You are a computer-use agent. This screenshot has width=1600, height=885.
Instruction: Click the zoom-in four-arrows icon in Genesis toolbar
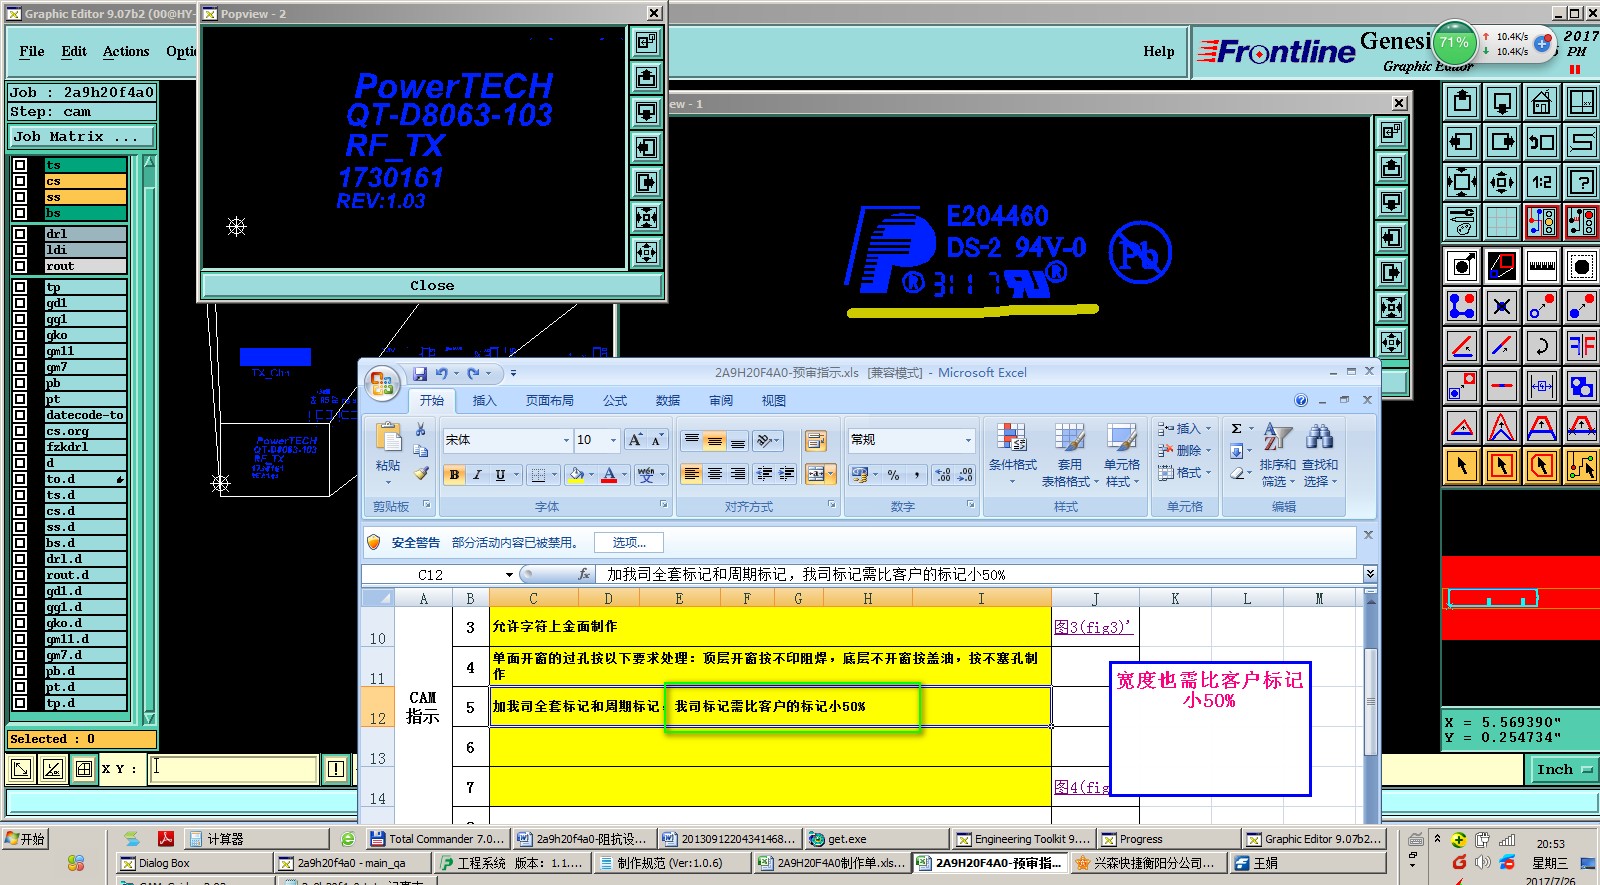point(1462,182)
